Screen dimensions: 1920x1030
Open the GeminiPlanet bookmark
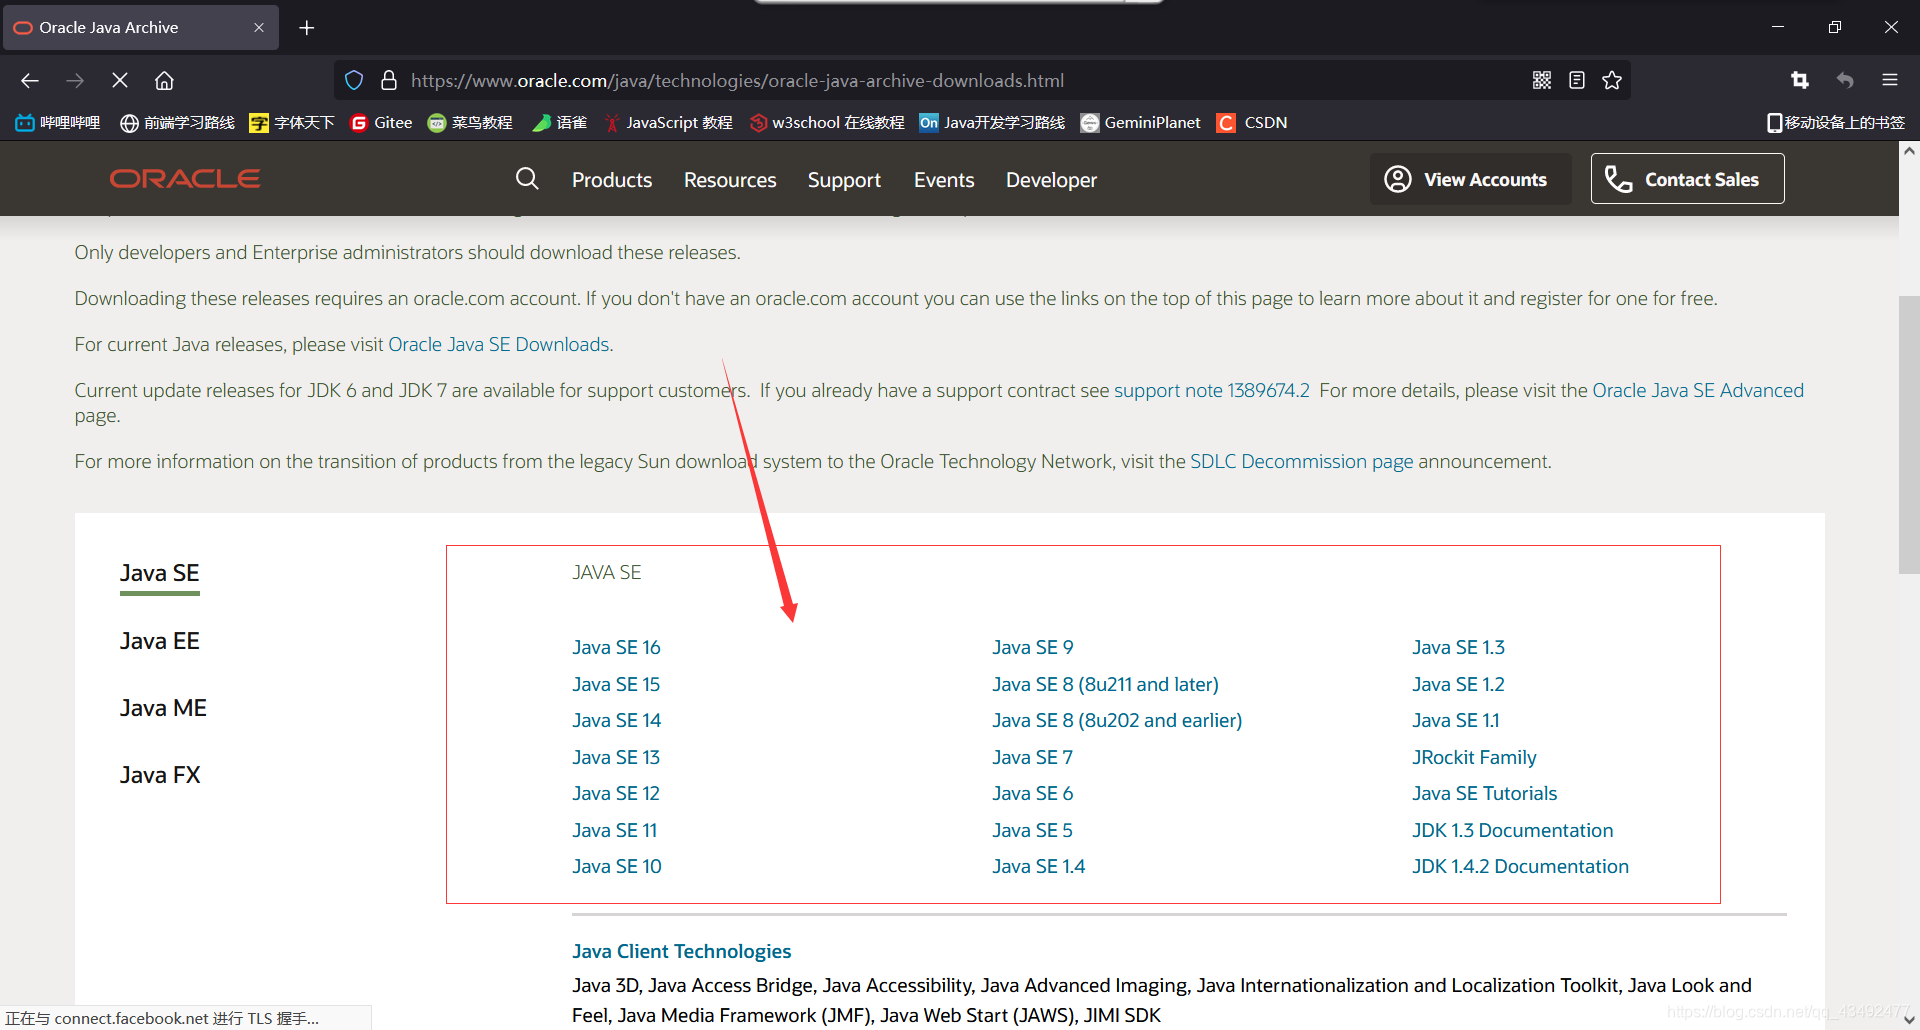[x=1140, y=122]
